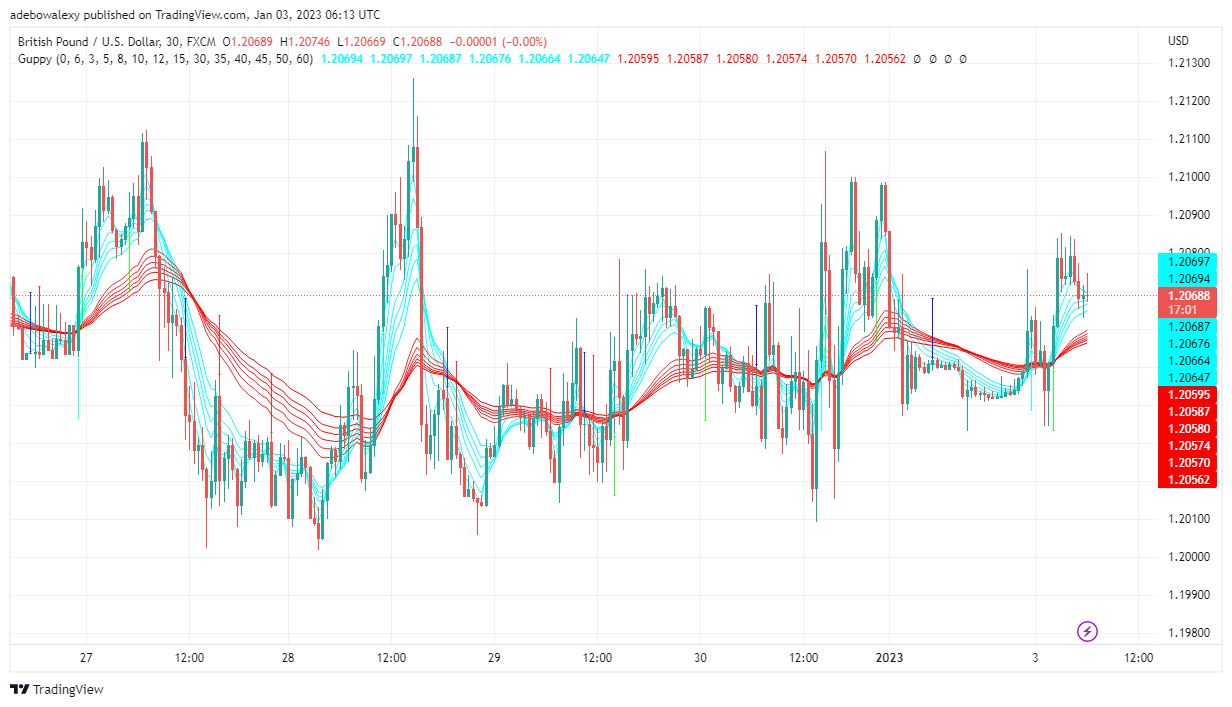Select the high value H1.20746

pyautogui.click(x=306, y=41)
